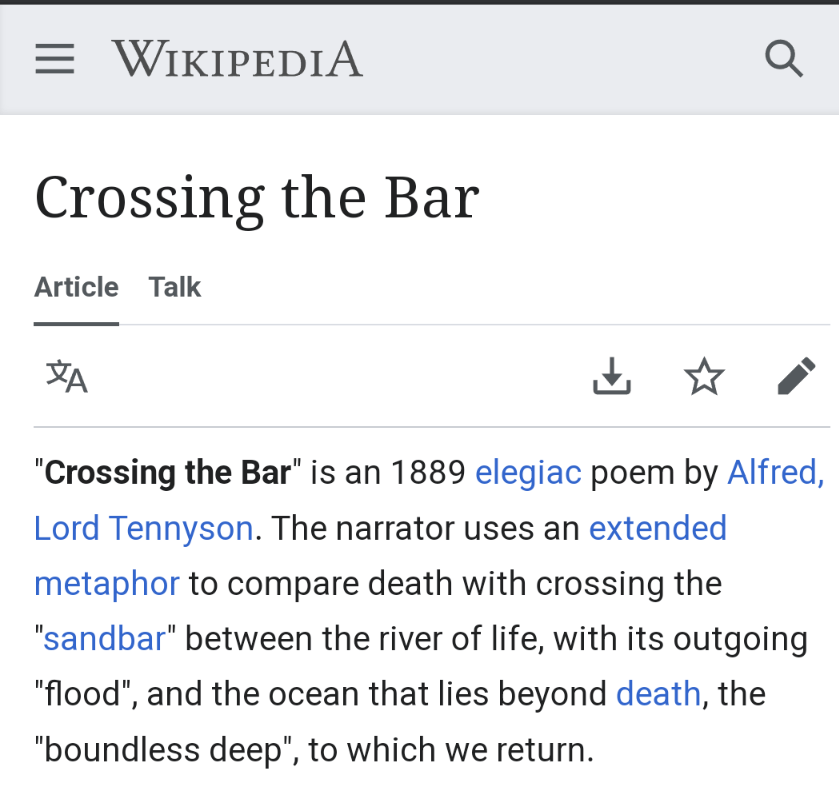Click the Wikipedia wordmark logo
Screen dimensions: 839x795
pyautogui.click(x=237, y=60)
